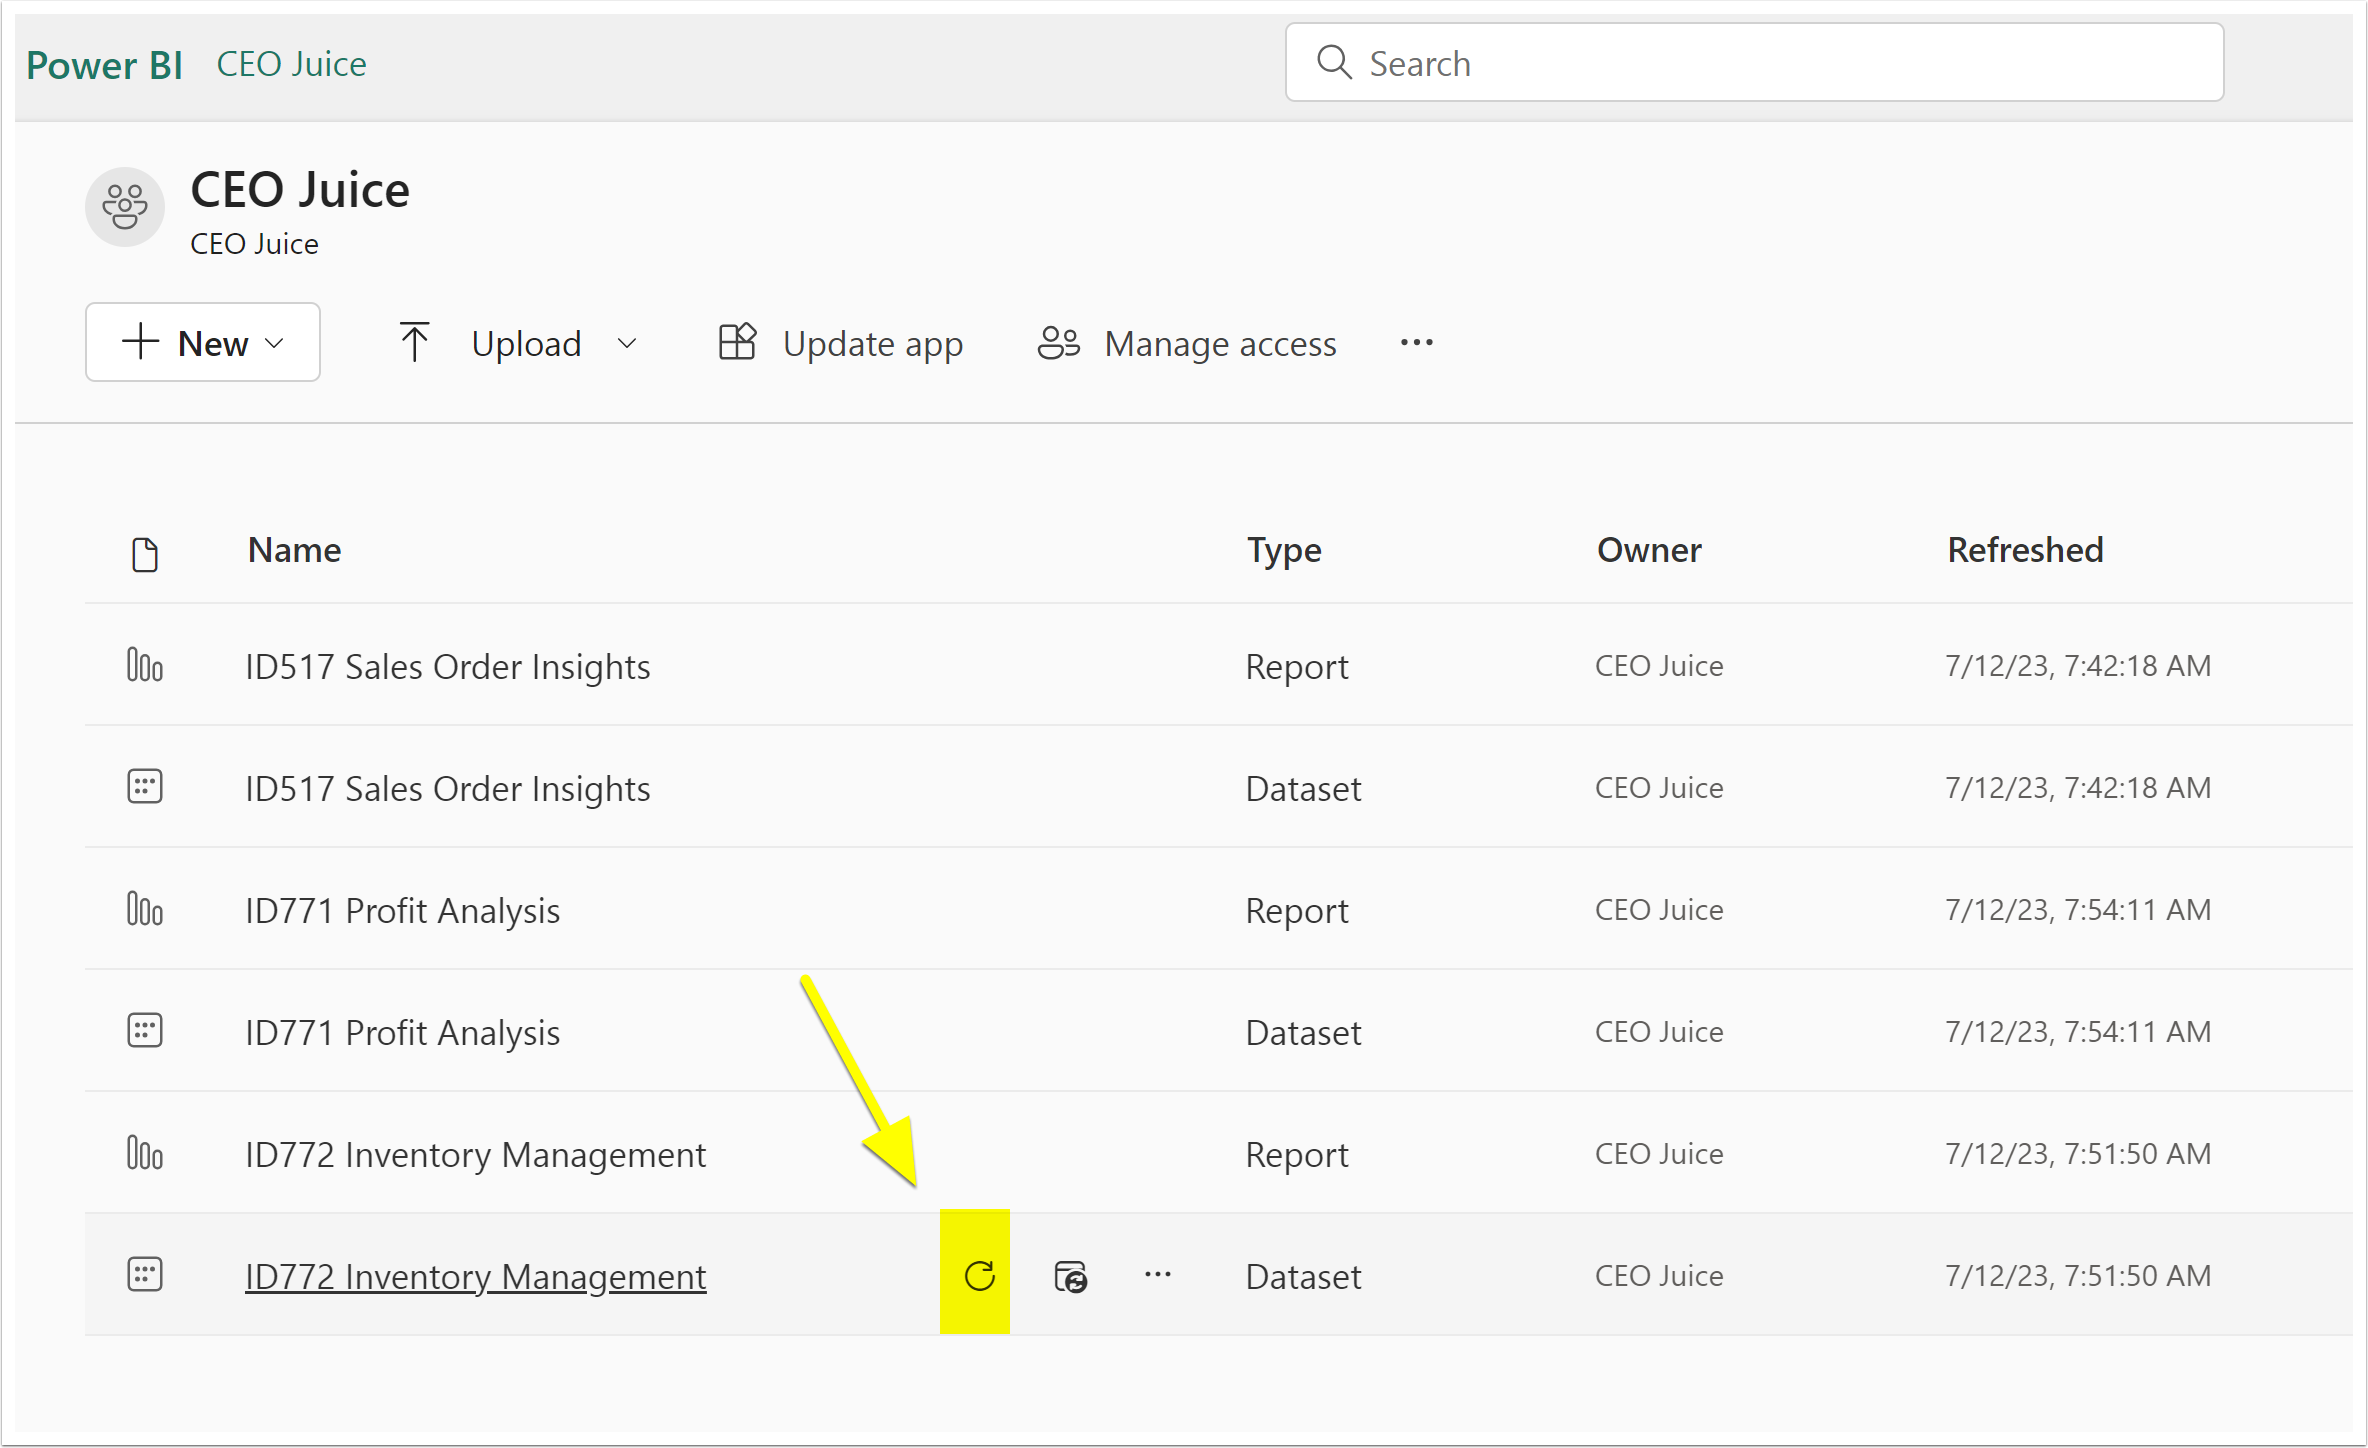2368x1448 pixels.
Task: Click the CEO Juice owner in ID517 dataset row
Action: click(1658, 787)
